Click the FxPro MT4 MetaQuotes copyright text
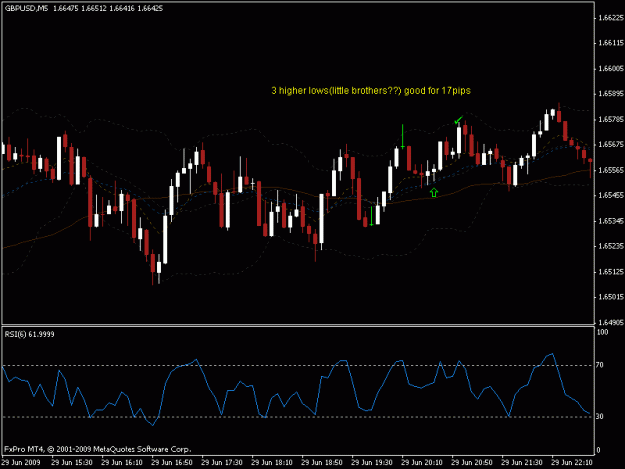 (98, 449)
